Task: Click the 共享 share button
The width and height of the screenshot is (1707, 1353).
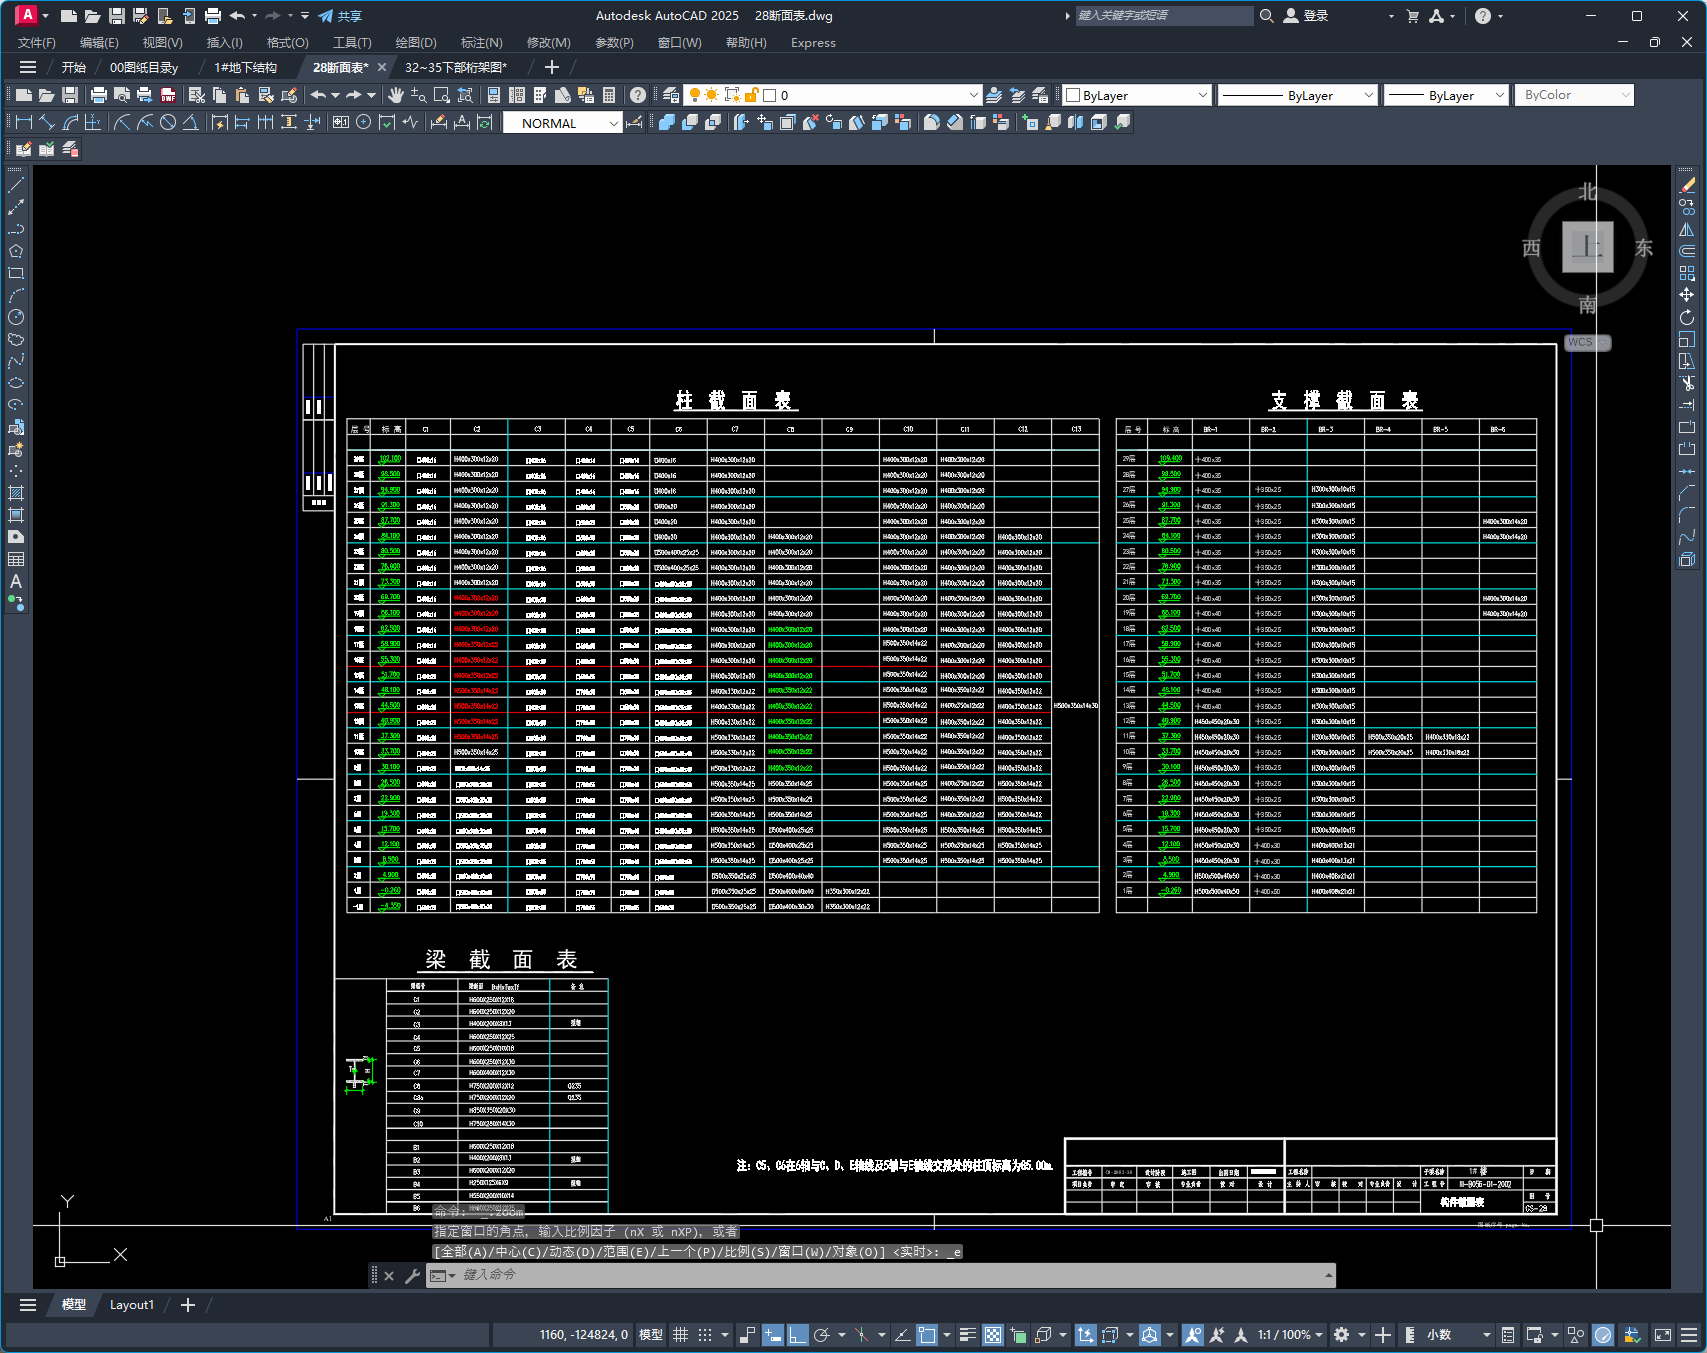Action: pos(340,16)
